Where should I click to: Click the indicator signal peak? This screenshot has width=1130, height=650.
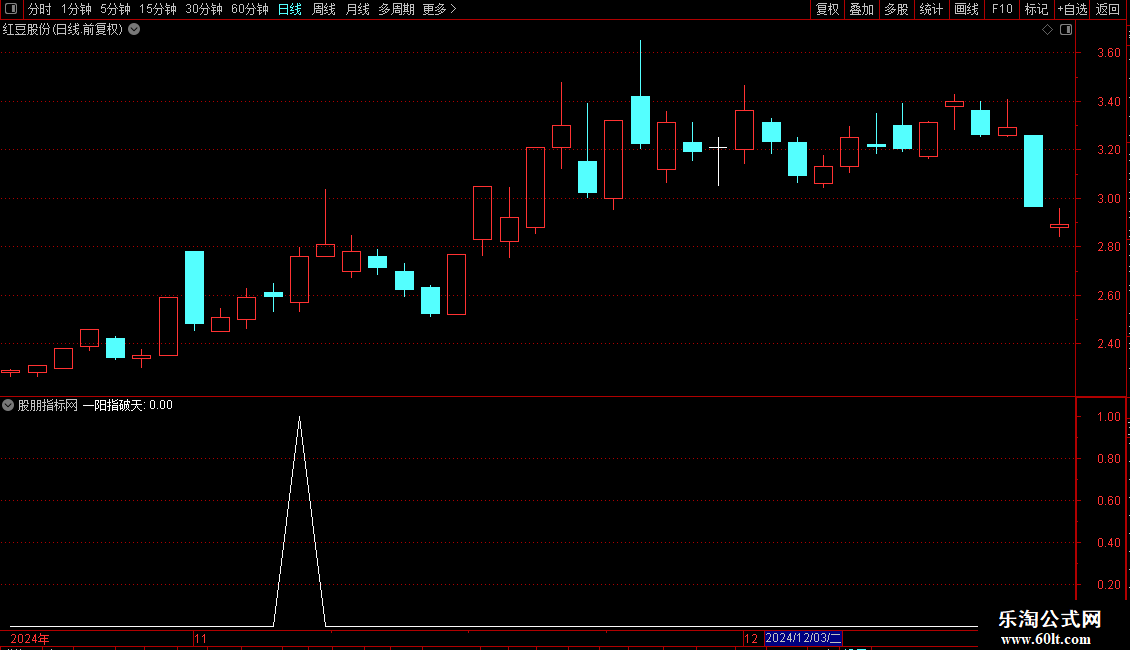pos(300,418)
